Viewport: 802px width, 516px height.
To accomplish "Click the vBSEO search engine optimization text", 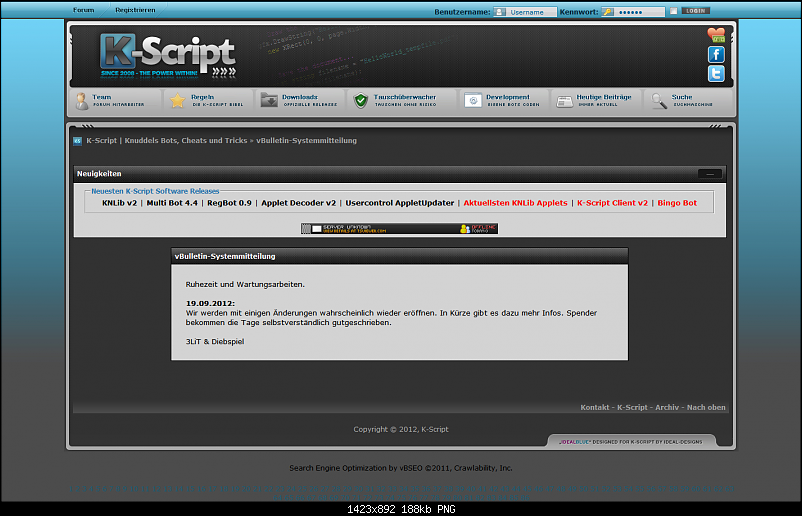I will 400,468.
